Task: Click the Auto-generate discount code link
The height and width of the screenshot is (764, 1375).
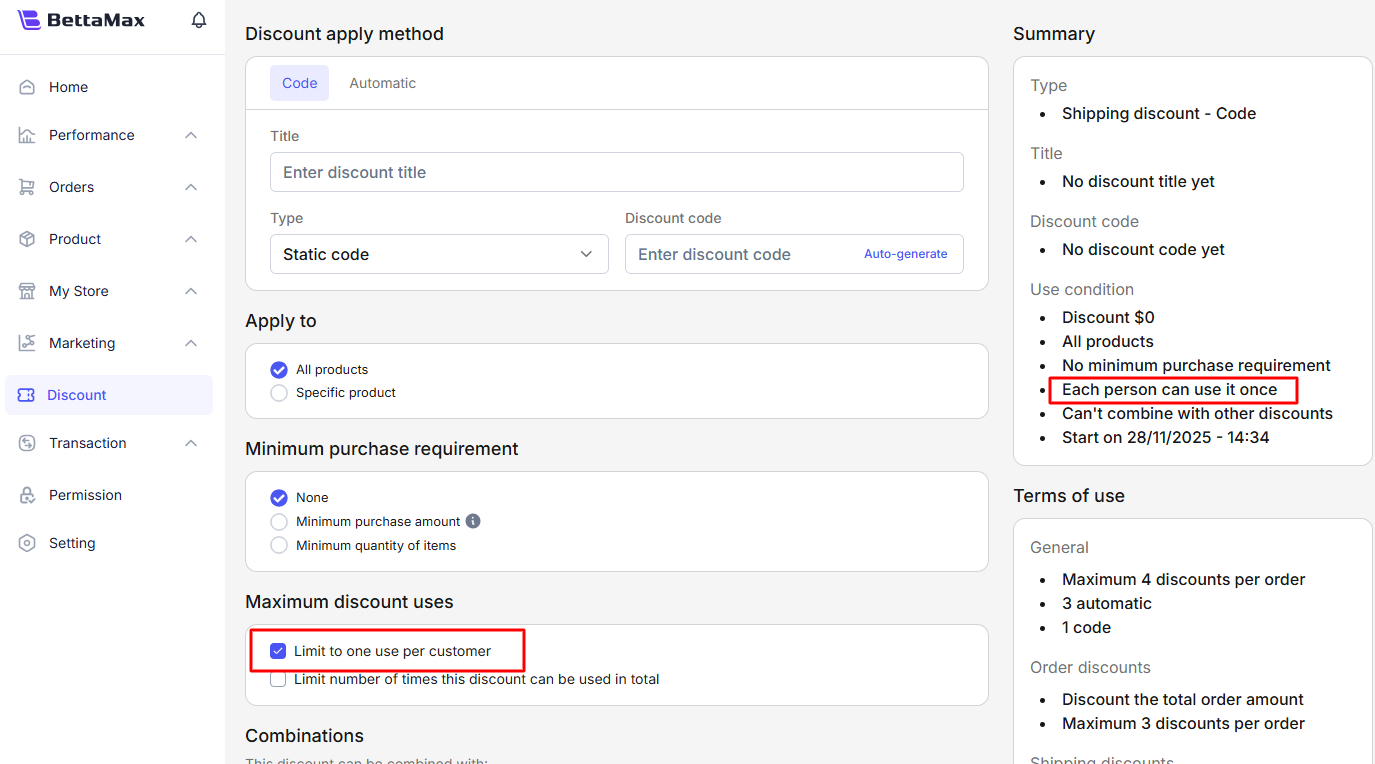Action: [905, 254]
